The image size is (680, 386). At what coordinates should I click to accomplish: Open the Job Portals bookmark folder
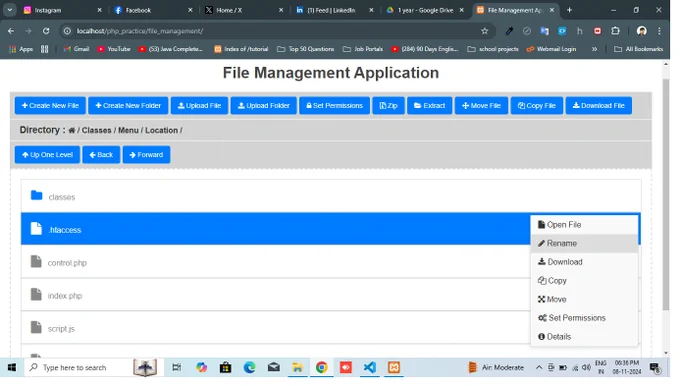[363, 49]
